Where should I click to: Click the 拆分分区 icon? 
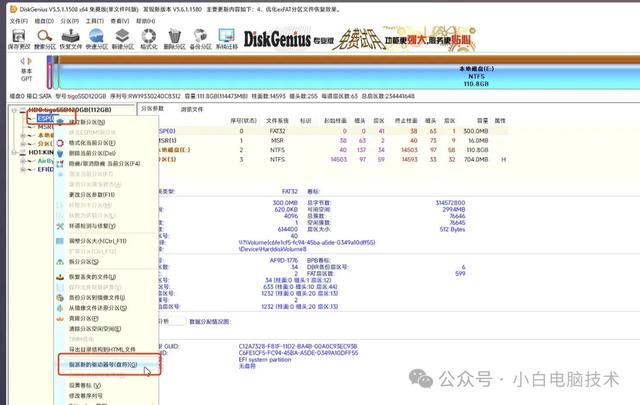(x=60, y=262)
